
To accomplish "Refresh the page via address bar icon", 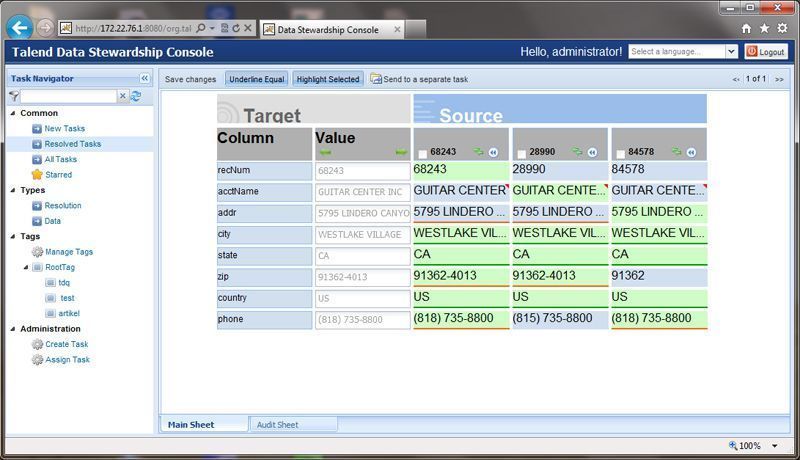I will 236,28.
